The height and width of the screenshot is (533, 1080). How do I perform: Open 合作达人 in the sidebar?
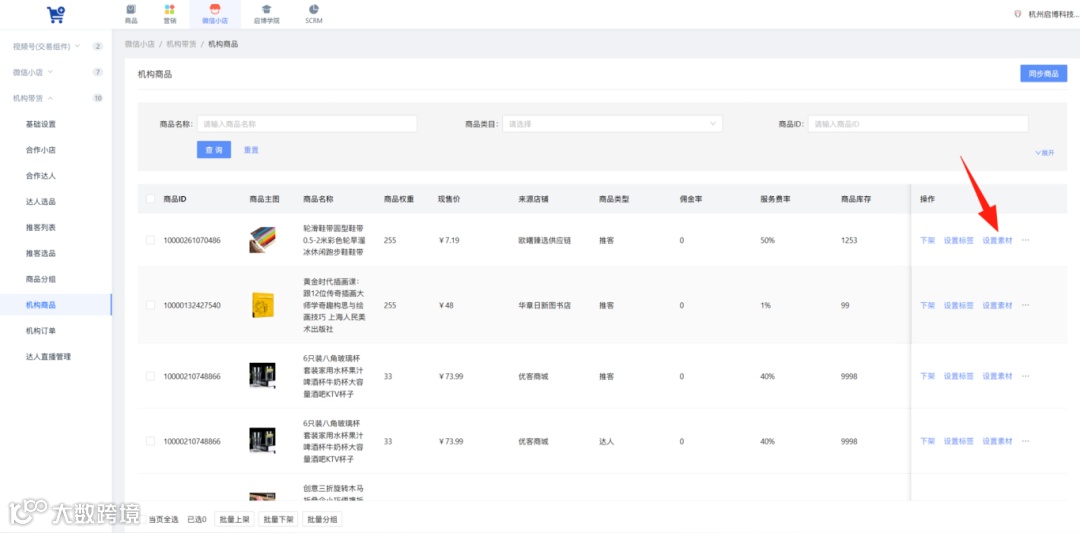coord(41,176)
